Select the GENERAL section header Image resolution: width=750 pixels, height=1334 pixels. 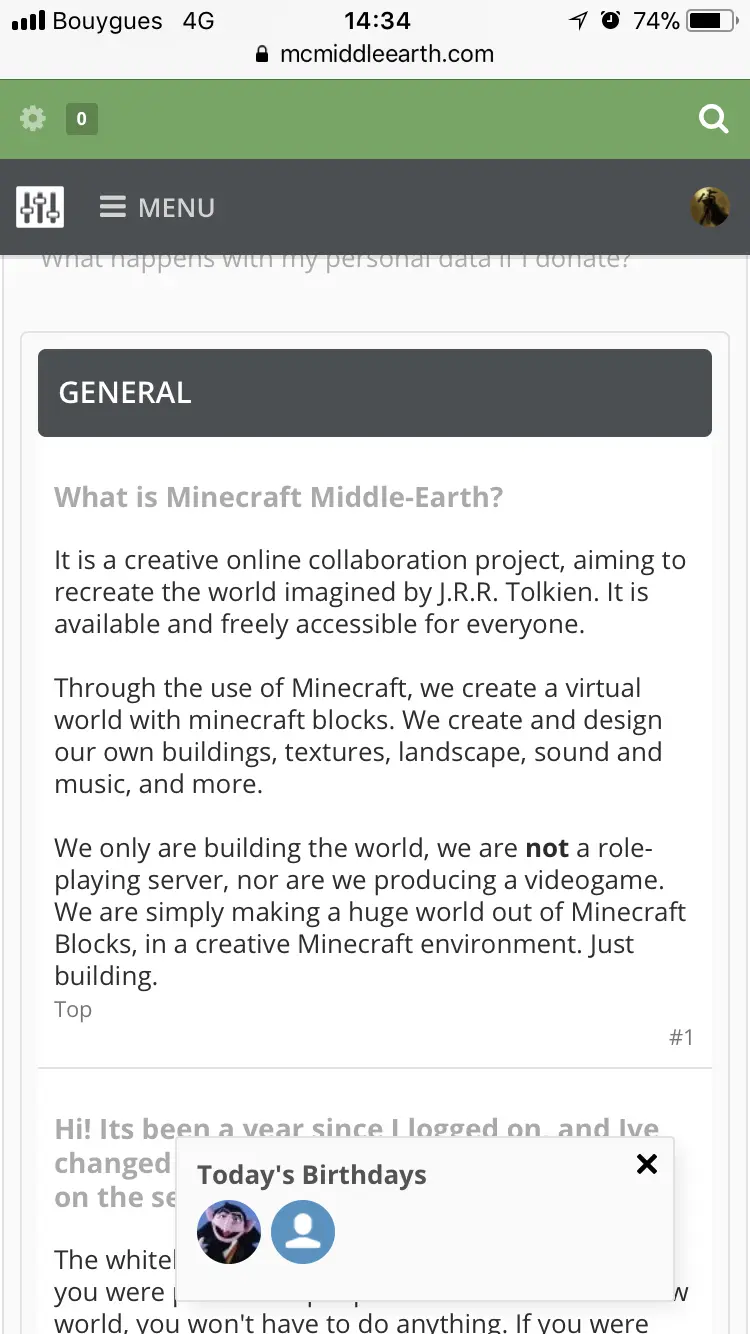pyautogui.click(x=375, y=393)
